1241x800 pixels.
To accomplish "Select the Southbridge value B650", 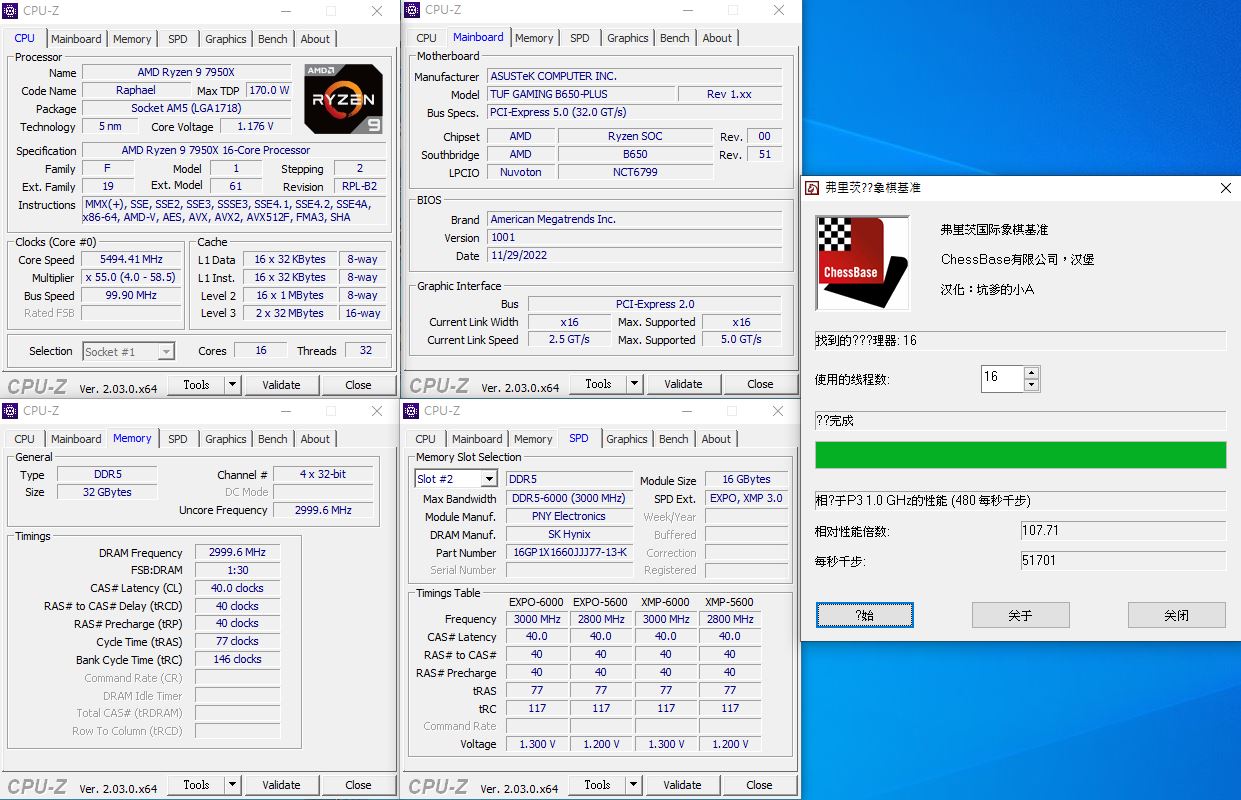I will (635, 154).
